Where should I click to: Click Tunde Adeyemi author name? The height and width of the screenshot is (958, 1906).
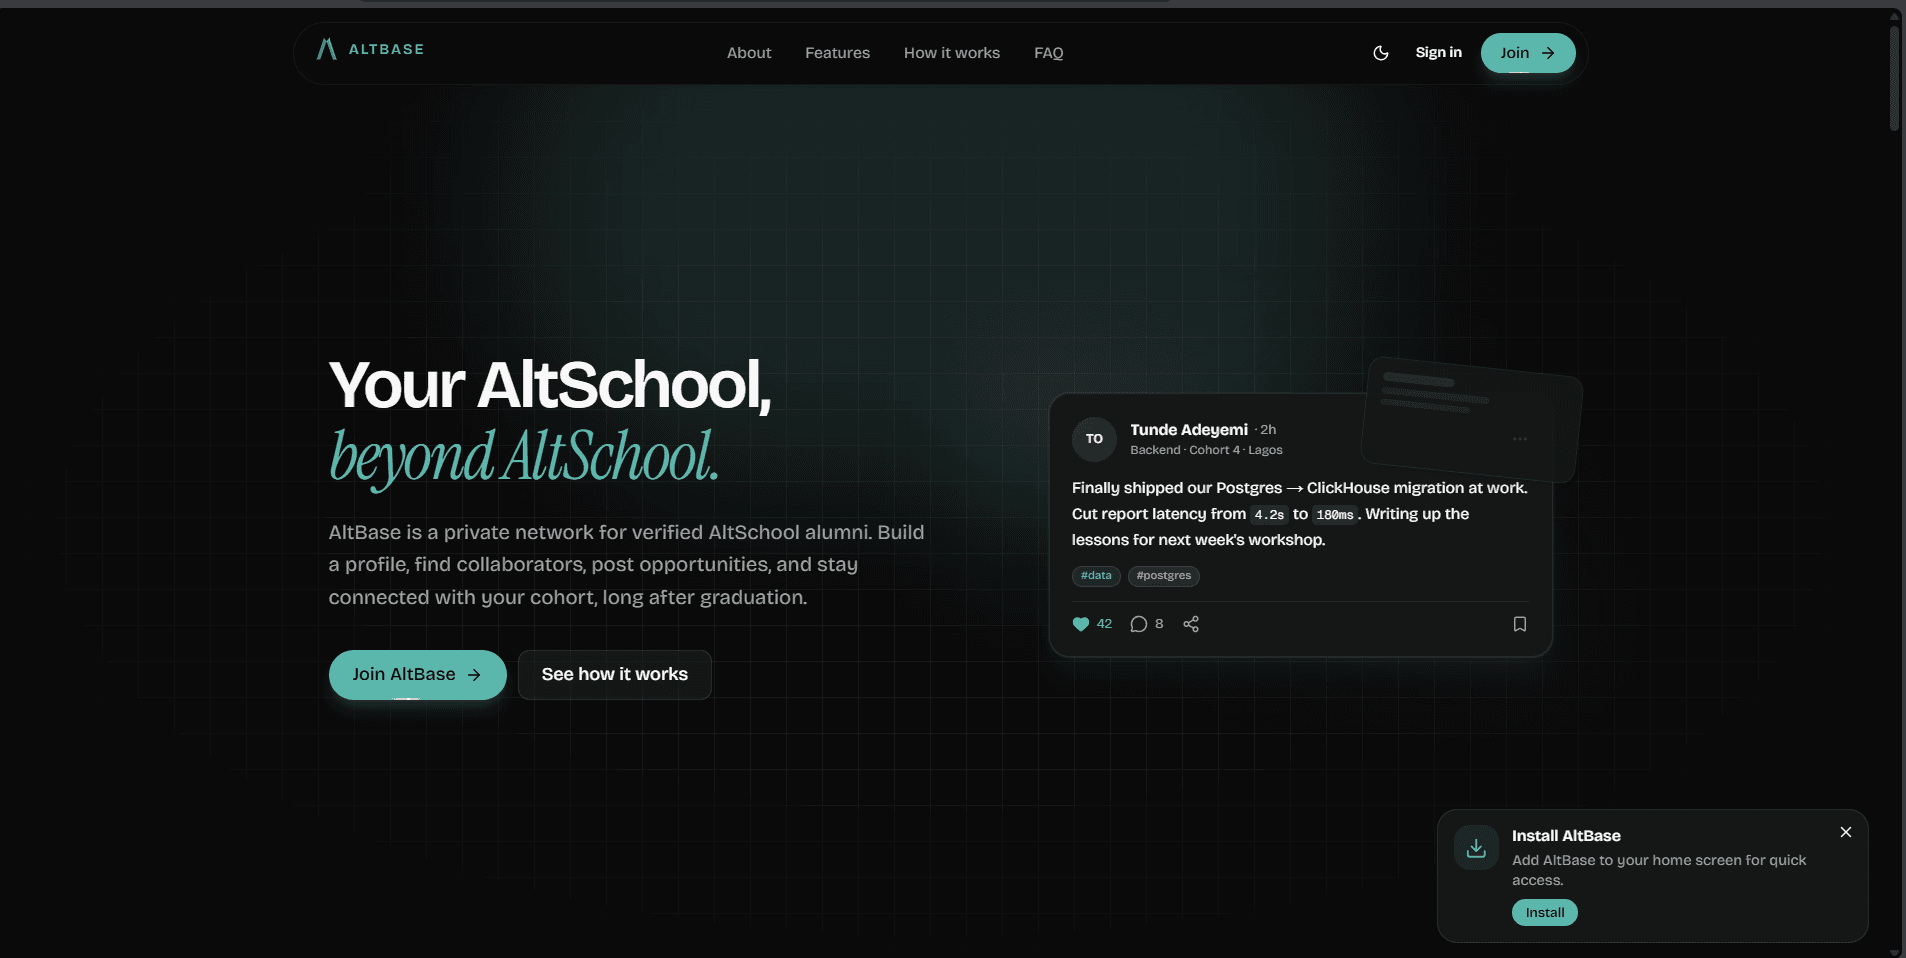coord(1189,430)
